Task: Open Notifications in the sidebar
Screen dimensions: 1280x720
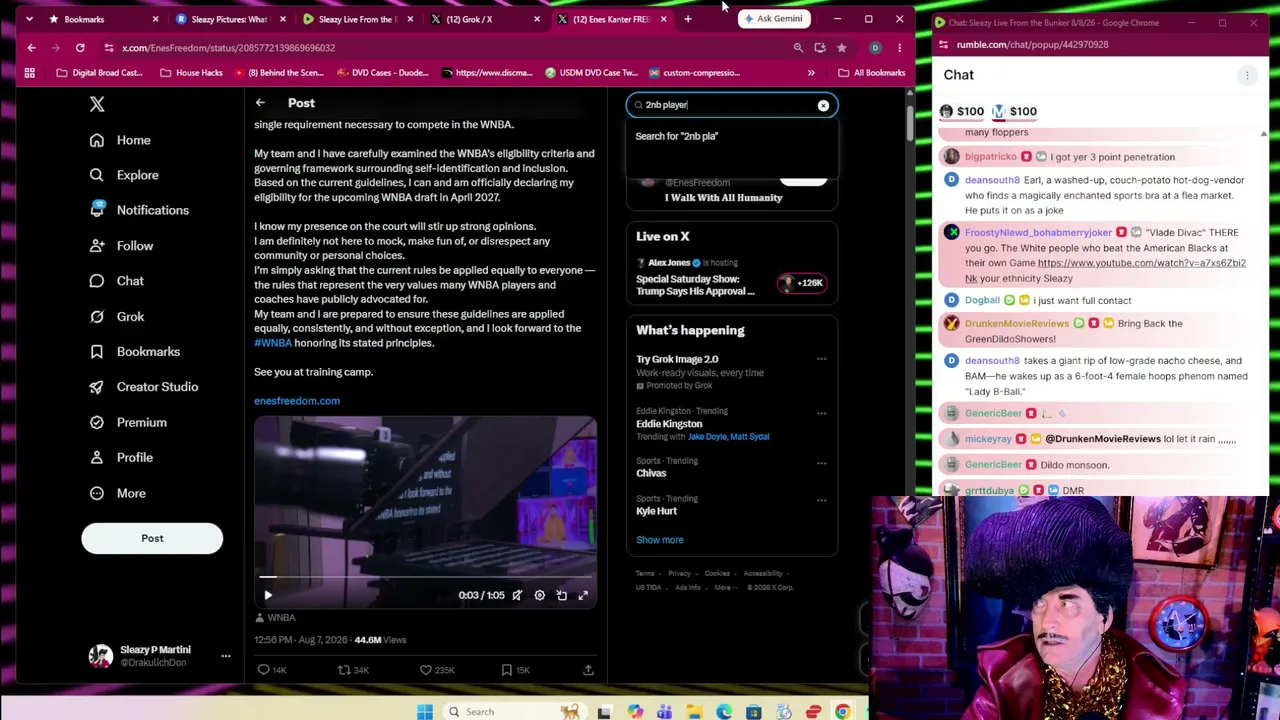Action: pos(139,210)
